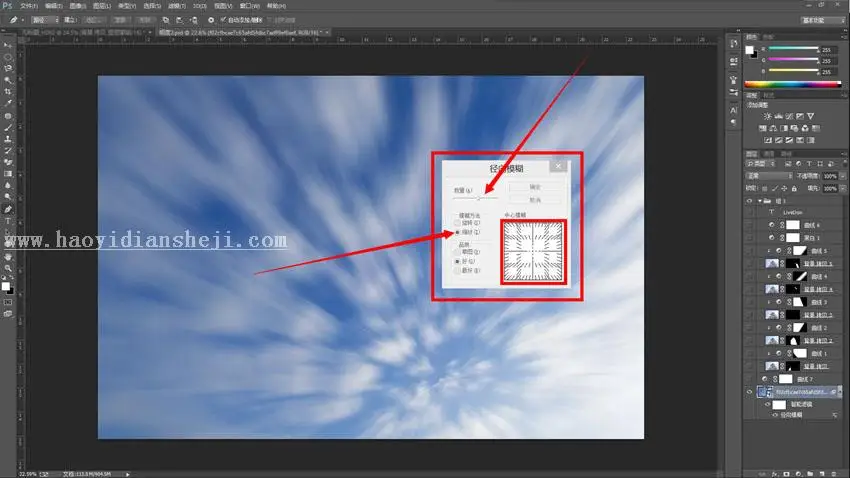This screenshot has width=850, height=478.
Task: Pick a color from the spectrum ramp
Action: (793, 85)
